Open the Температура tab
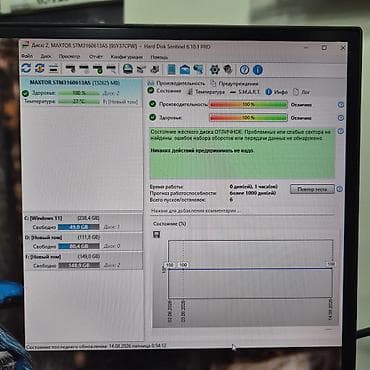This screenshot has width=370, height=370. coord(206,92)
